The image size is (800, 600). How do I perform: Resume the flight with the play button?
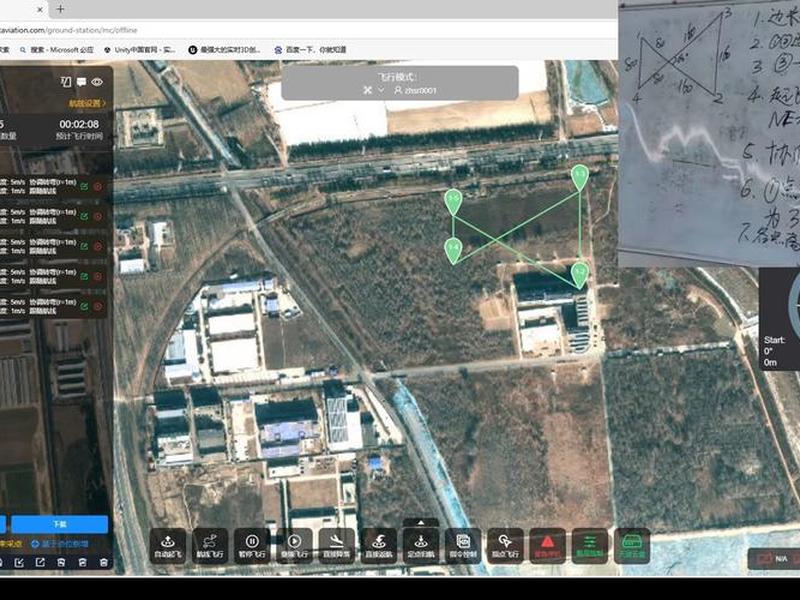point(294,546)
